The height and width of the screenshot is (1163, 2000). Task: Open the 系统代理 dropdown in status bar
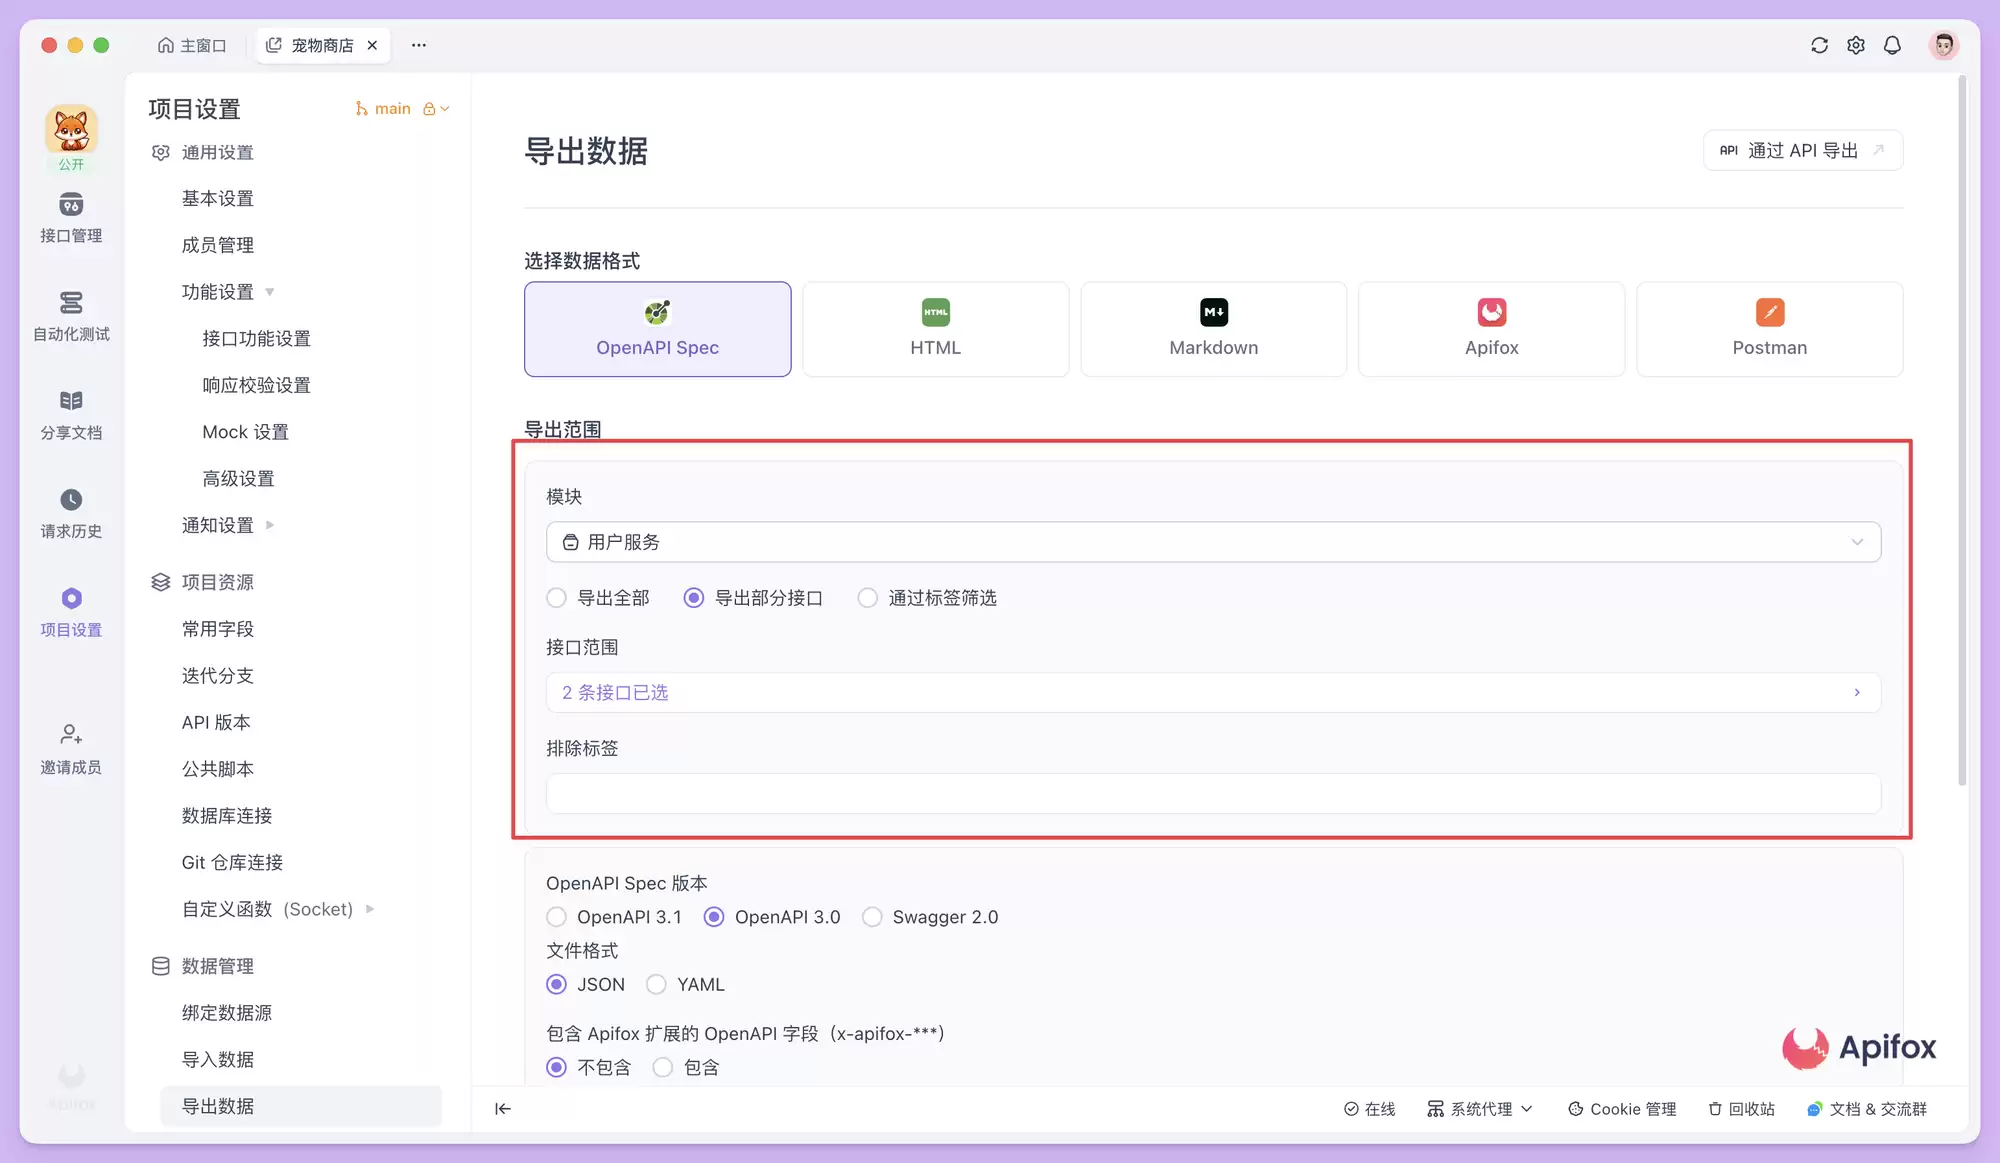[x=1480, y=1109]
